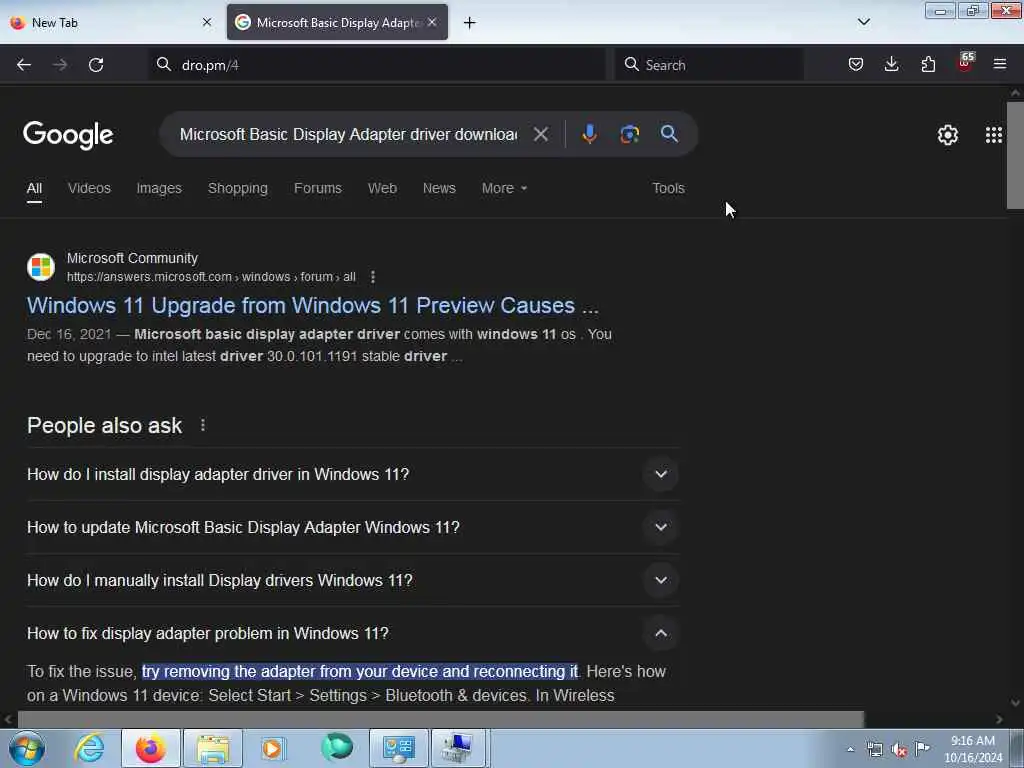Open the Windows Start menu
Image resolution: width=1024 pixels, height=768 pixels.
tap(27, 748)
